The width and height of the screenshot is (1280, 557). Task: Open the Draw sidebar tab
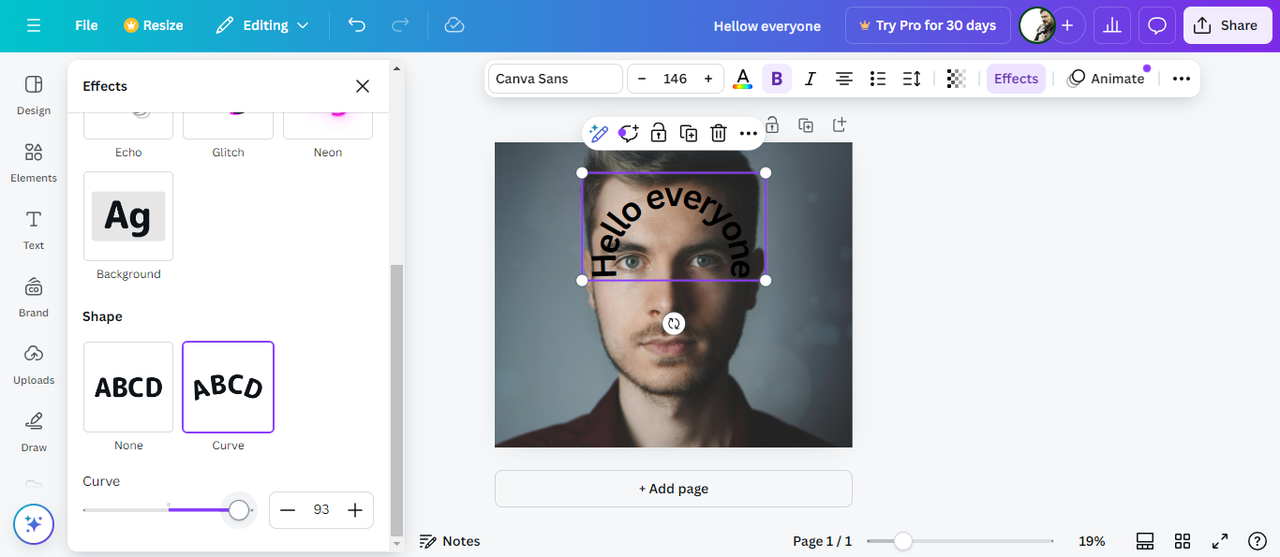tap(34, 432)
